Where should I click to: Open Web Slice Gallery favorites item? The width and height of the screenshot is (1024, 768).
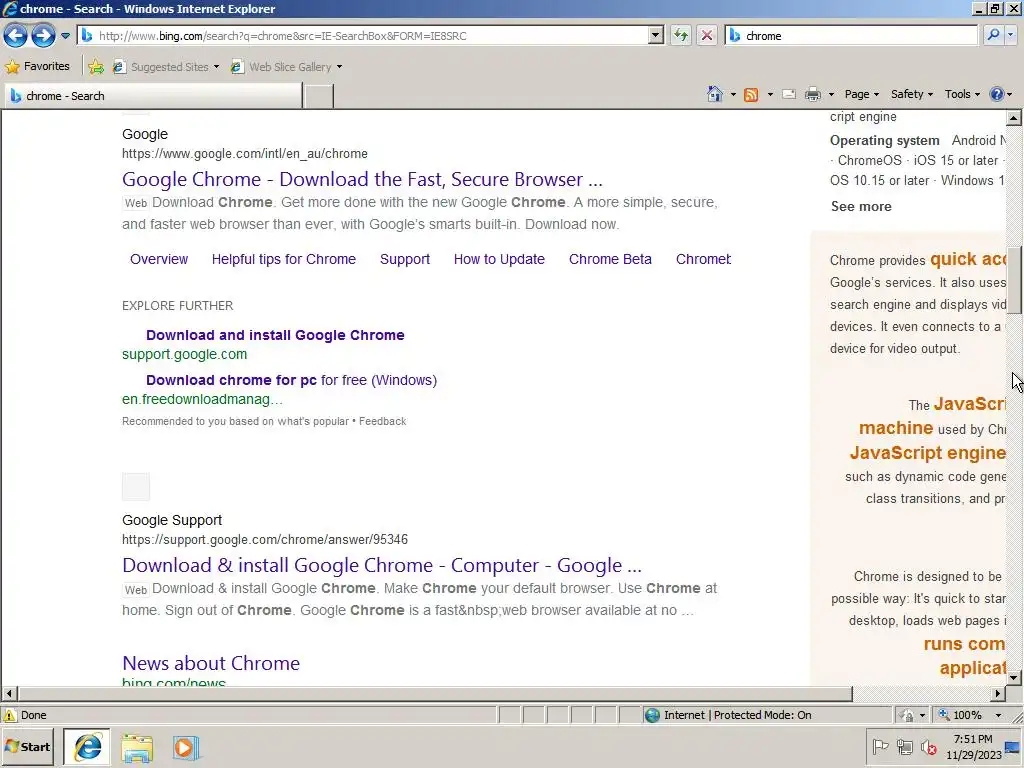[x=286, y=67]
